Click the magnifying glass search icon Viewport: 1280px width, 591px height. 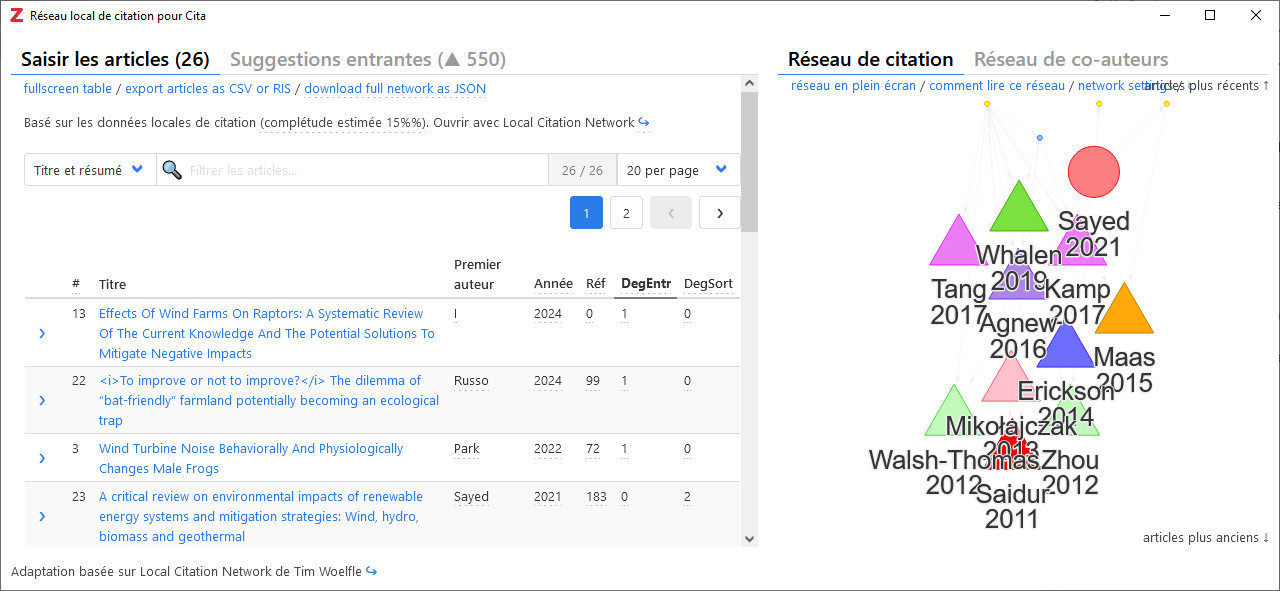tap(172, 170)
